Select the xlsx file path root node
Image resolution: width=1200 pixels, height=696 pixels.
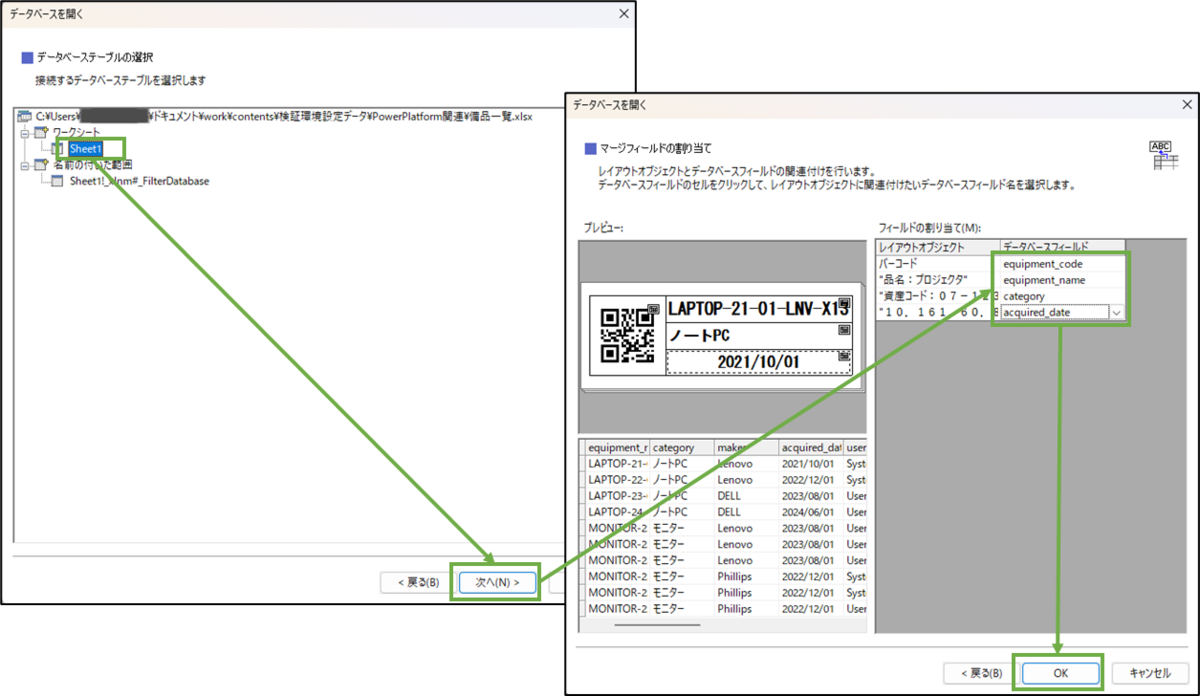[x=285, y=117]
